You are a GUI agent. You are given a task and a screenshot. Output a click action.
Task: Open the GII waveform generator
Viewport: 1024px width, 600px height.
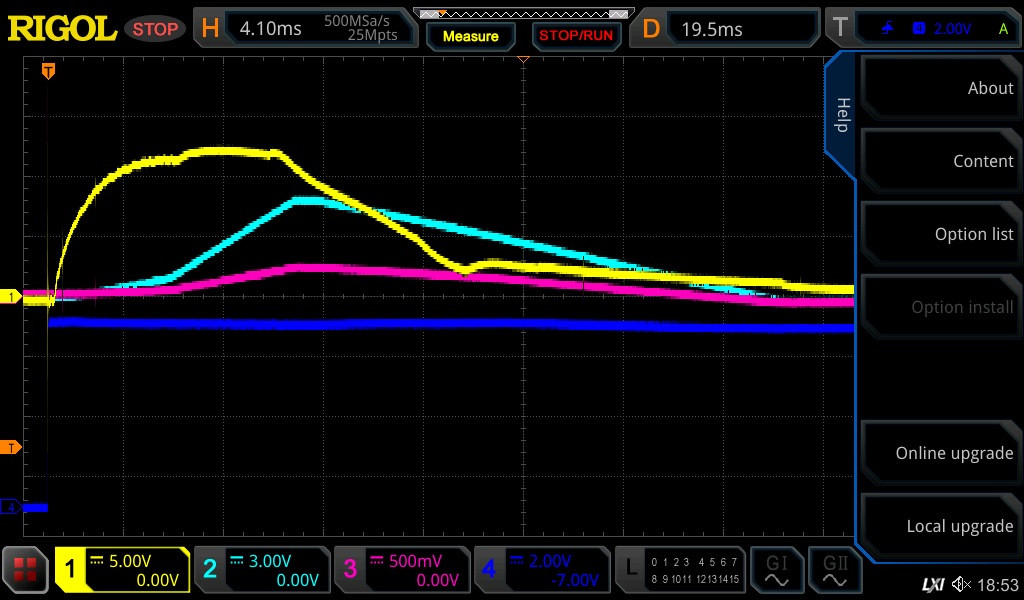tap(836, 570)
